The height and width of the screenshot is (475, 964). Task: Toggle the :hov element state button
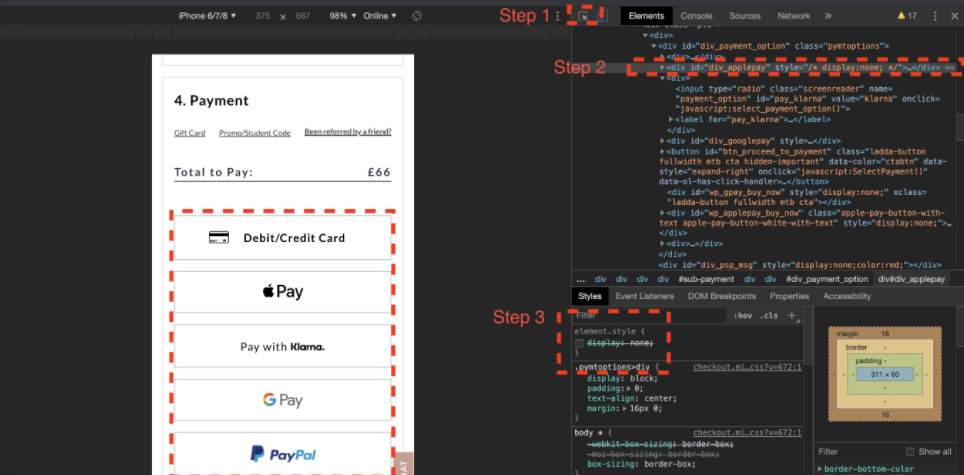pyautogui.click(x=743, y=316)
